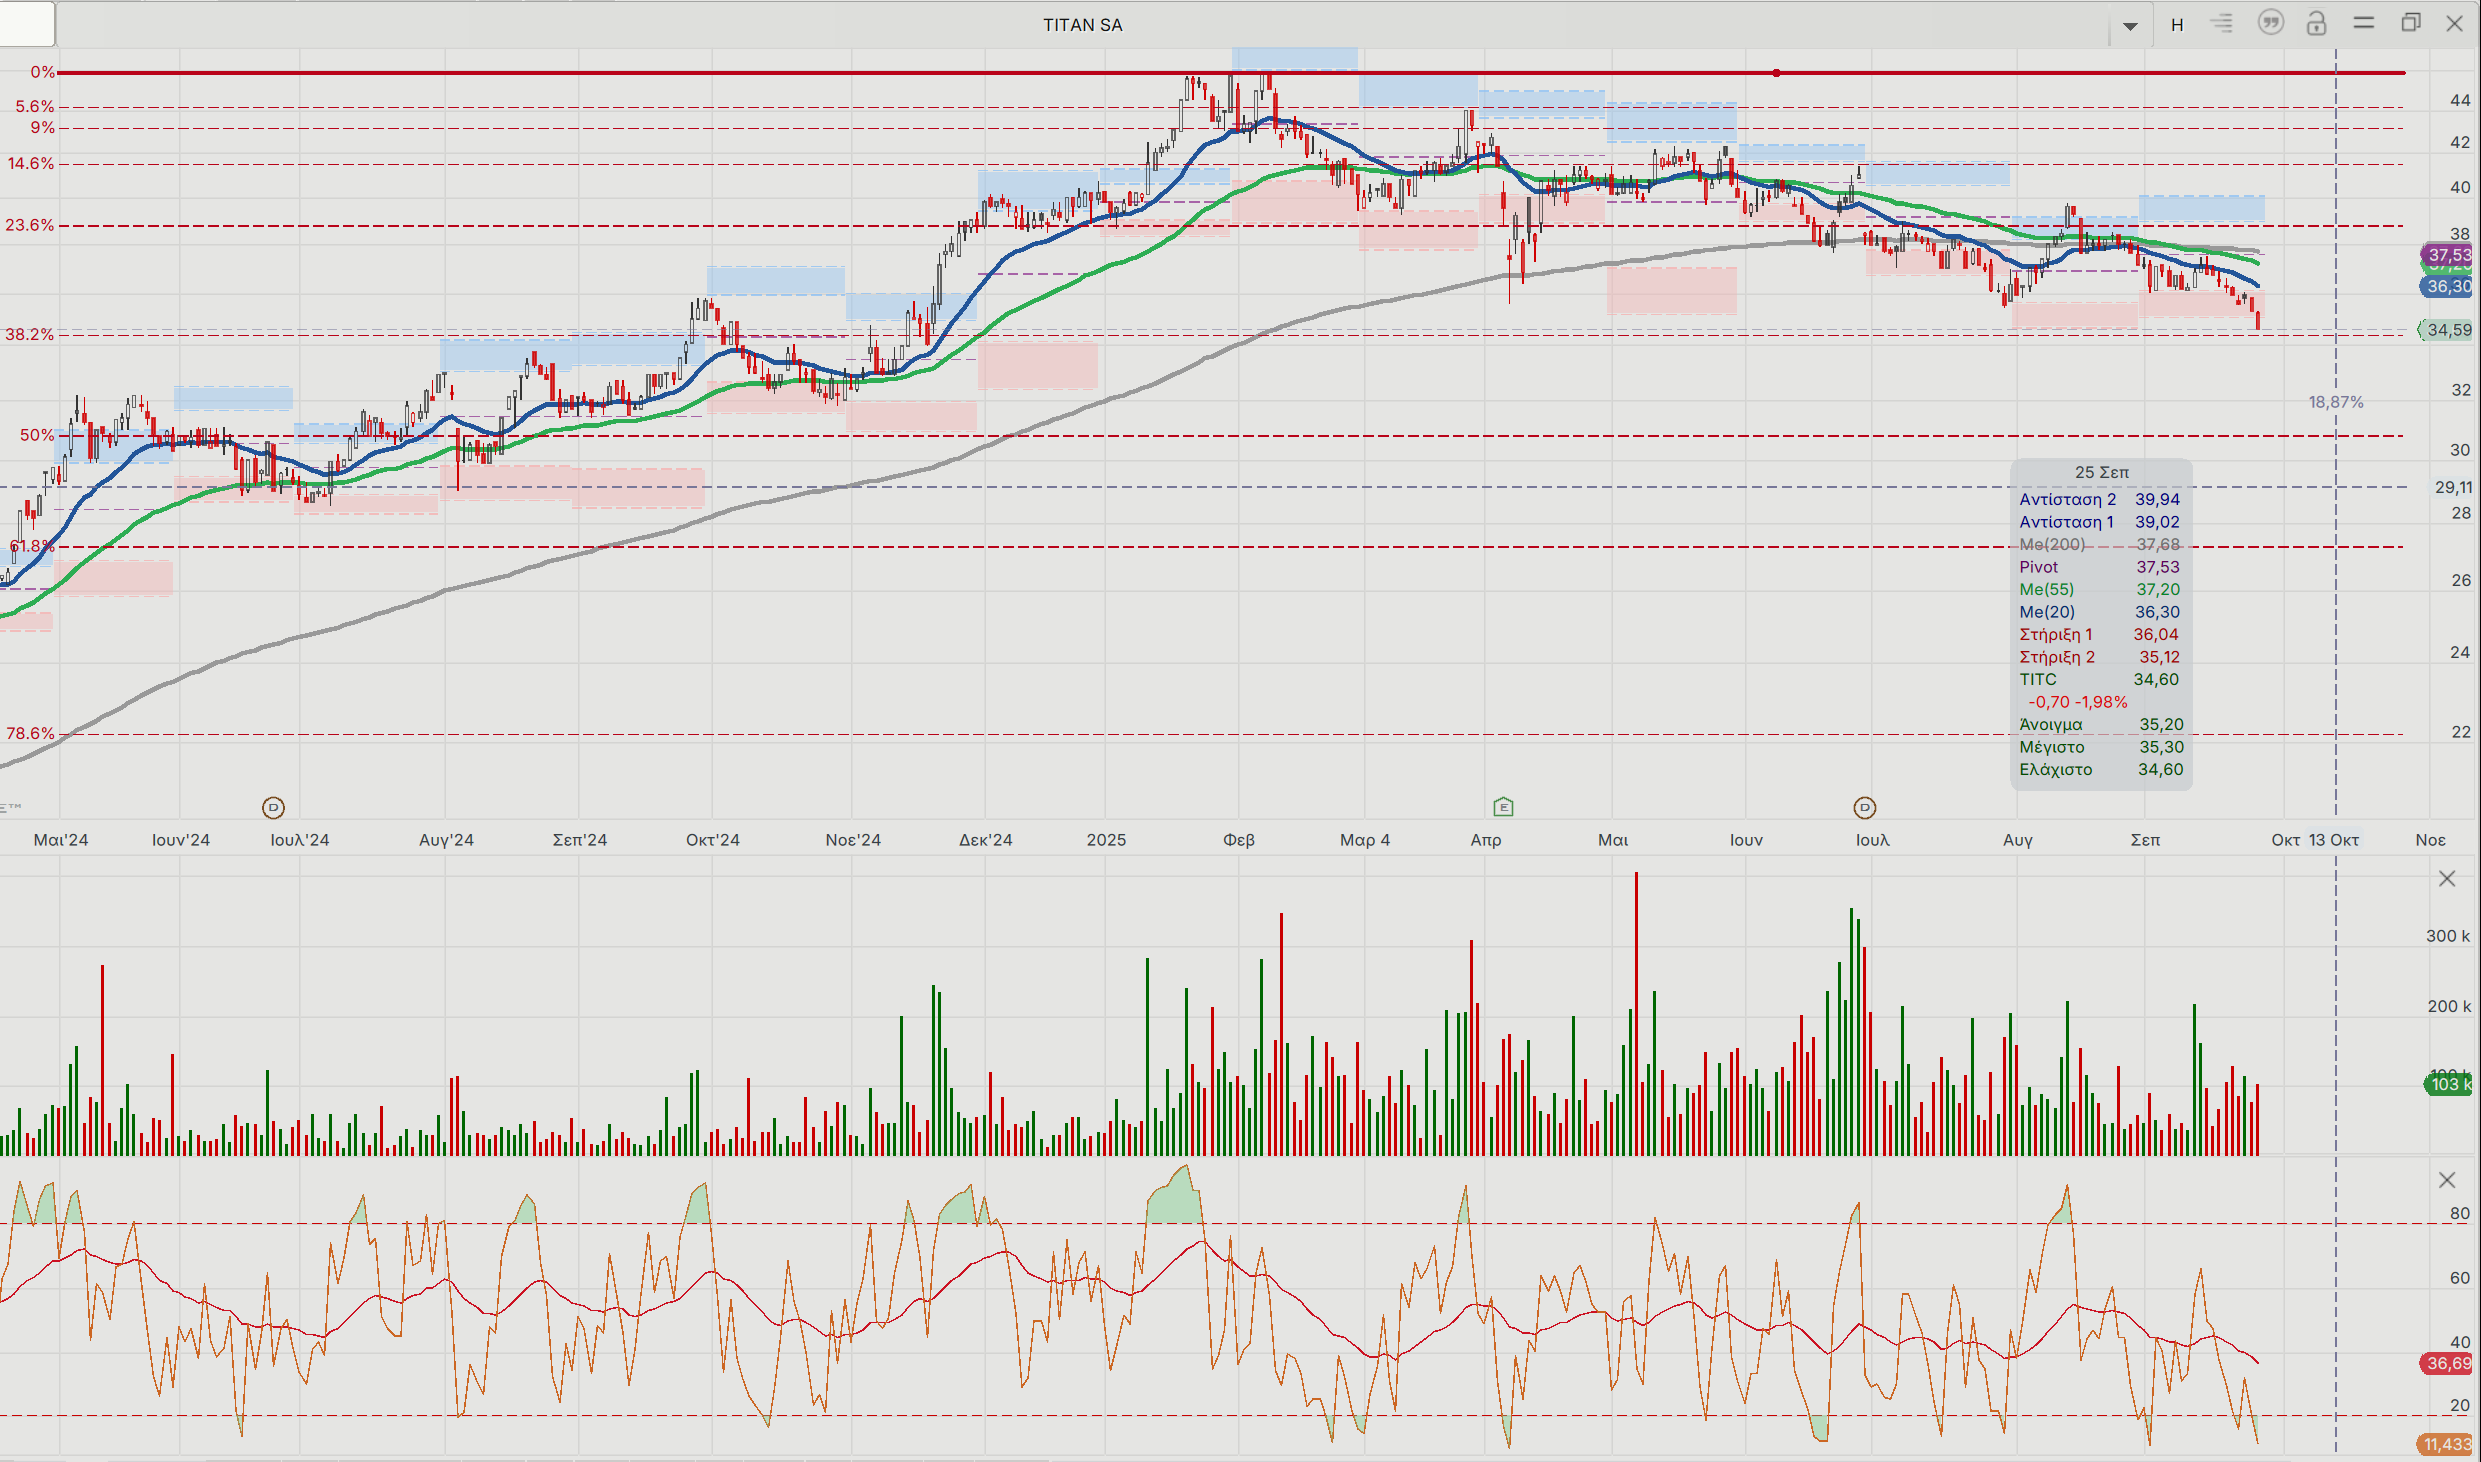This screenshot has width=2481, height=1462.
Task: Click the red 36,69 oscillator value label
Action: point(2448,1363)
